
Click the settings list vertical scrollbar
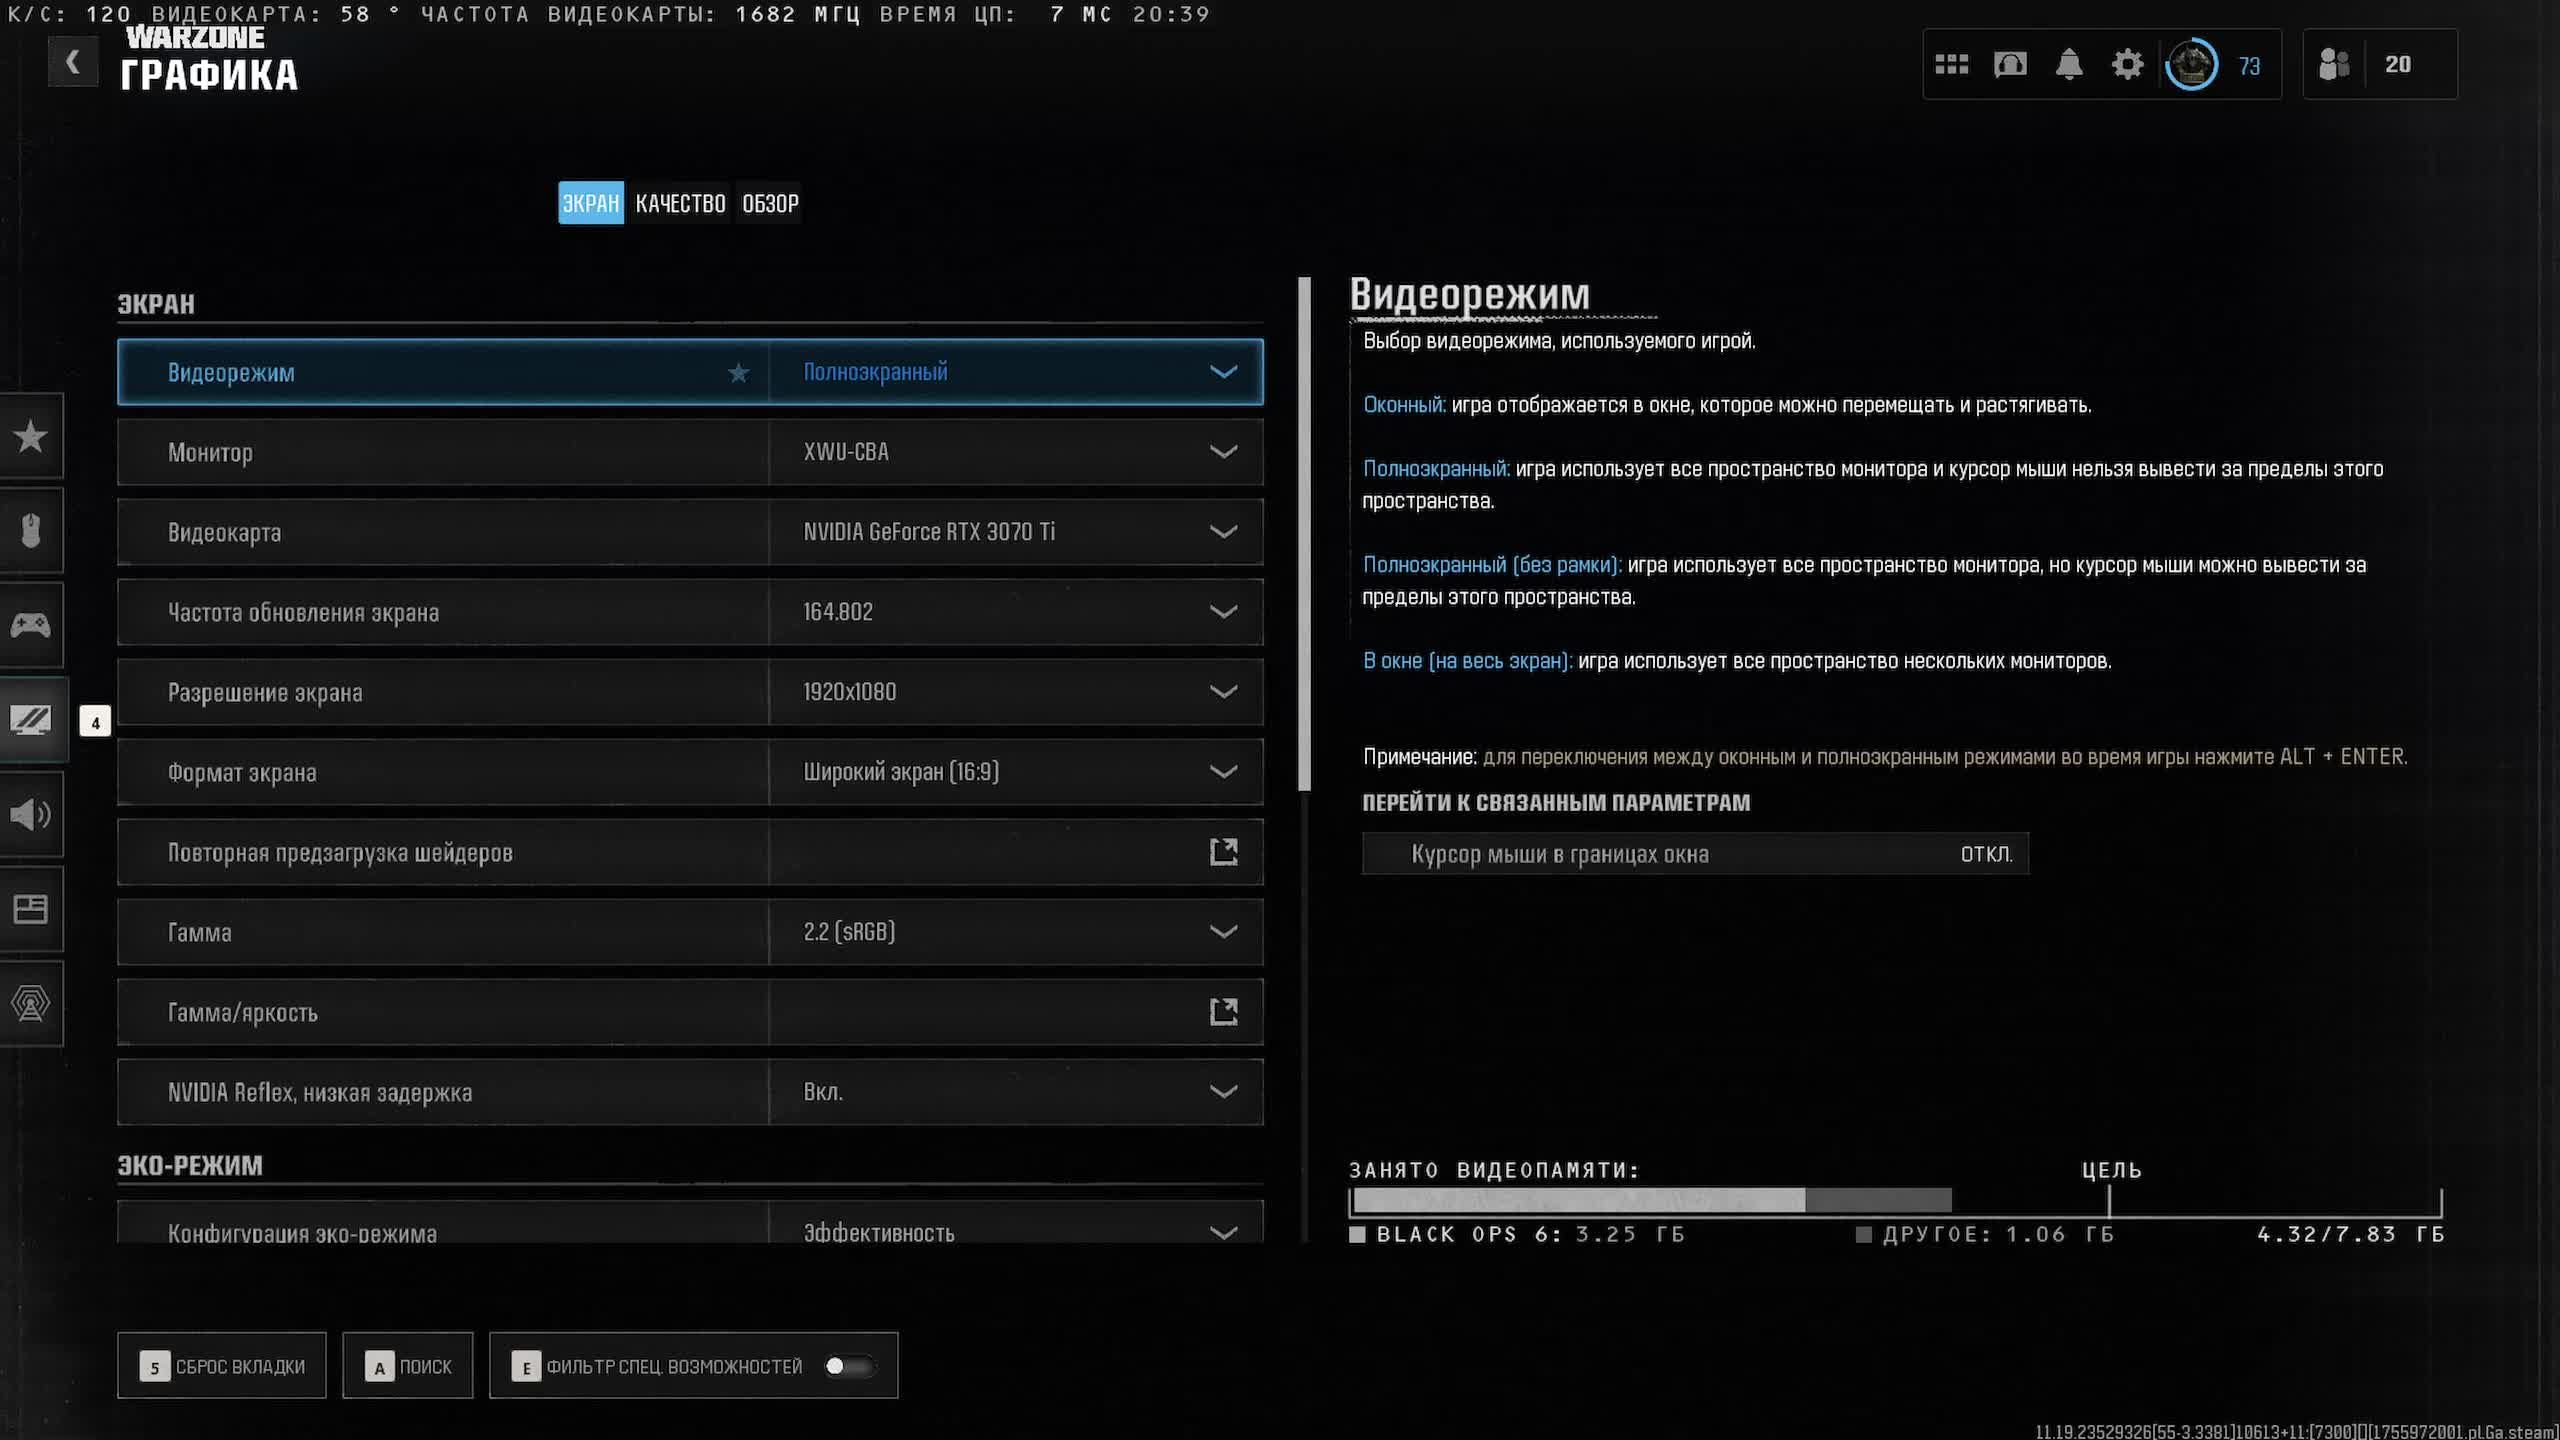click(1304, 534)
